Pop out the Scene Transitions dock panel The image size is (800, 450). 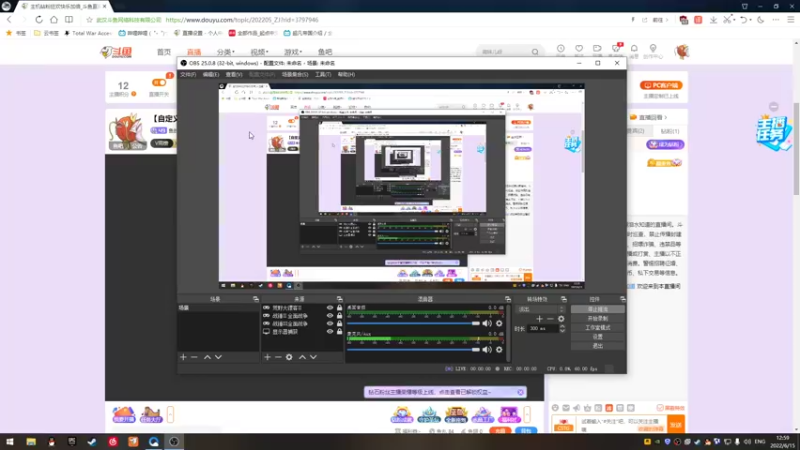pyautogui.click(x=563, y=299)
